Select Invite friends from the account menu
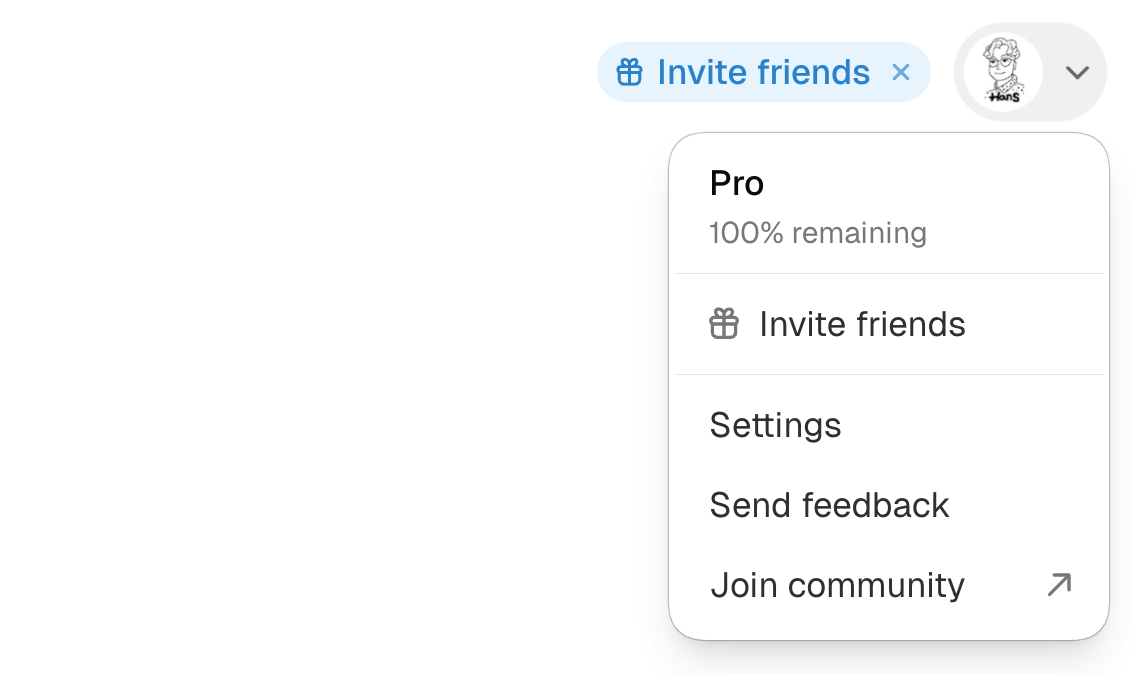The height and width of the screenshot is (675, 1130). 889,324
